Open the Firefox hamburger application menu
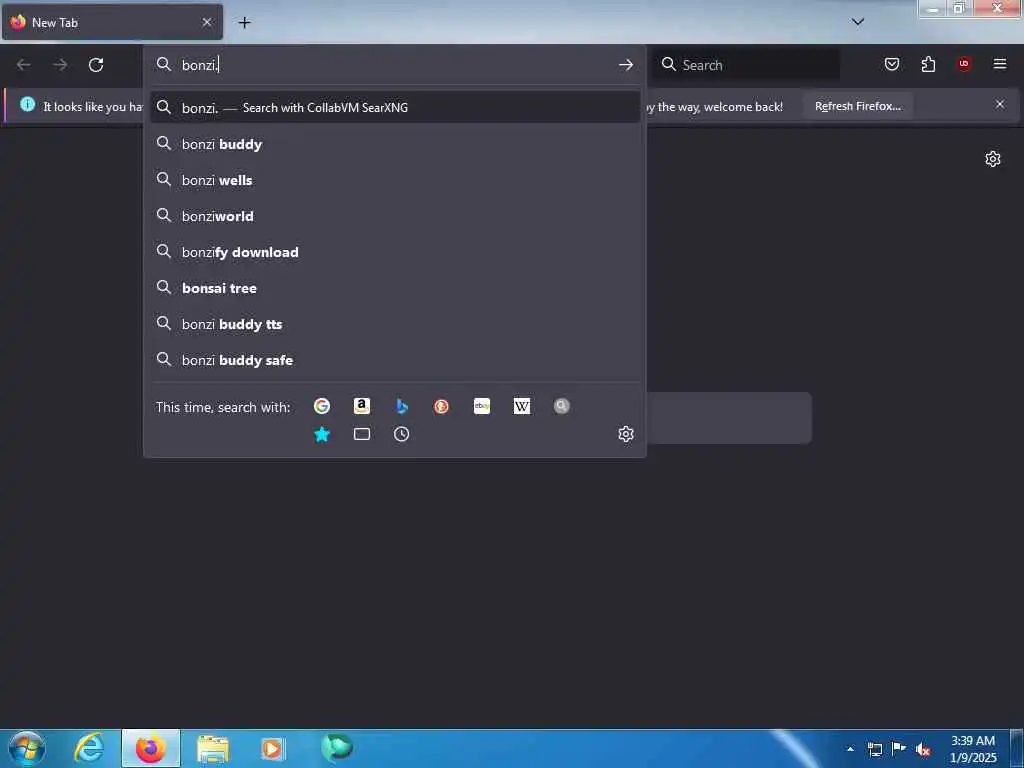 pos(1000,64)
